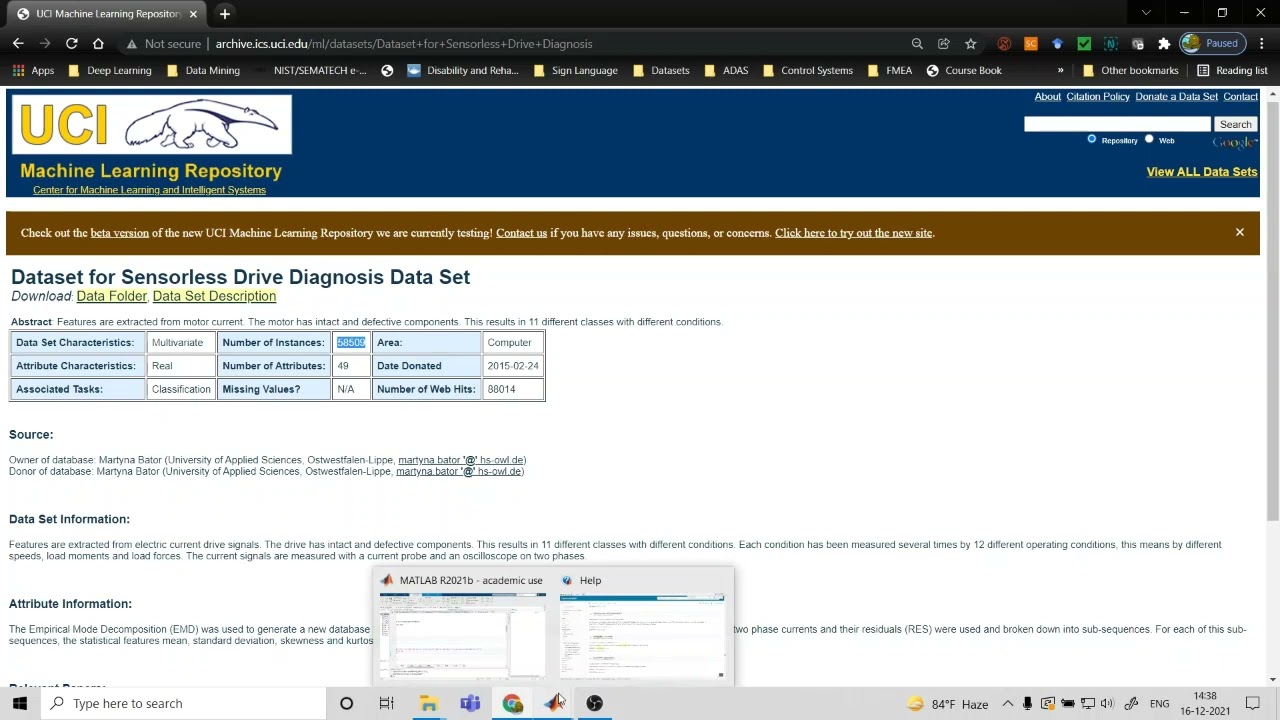The height and width of the screenshot is (720, 1280).
Task: Click the Search button
Action: click(x=1235, y=124)
